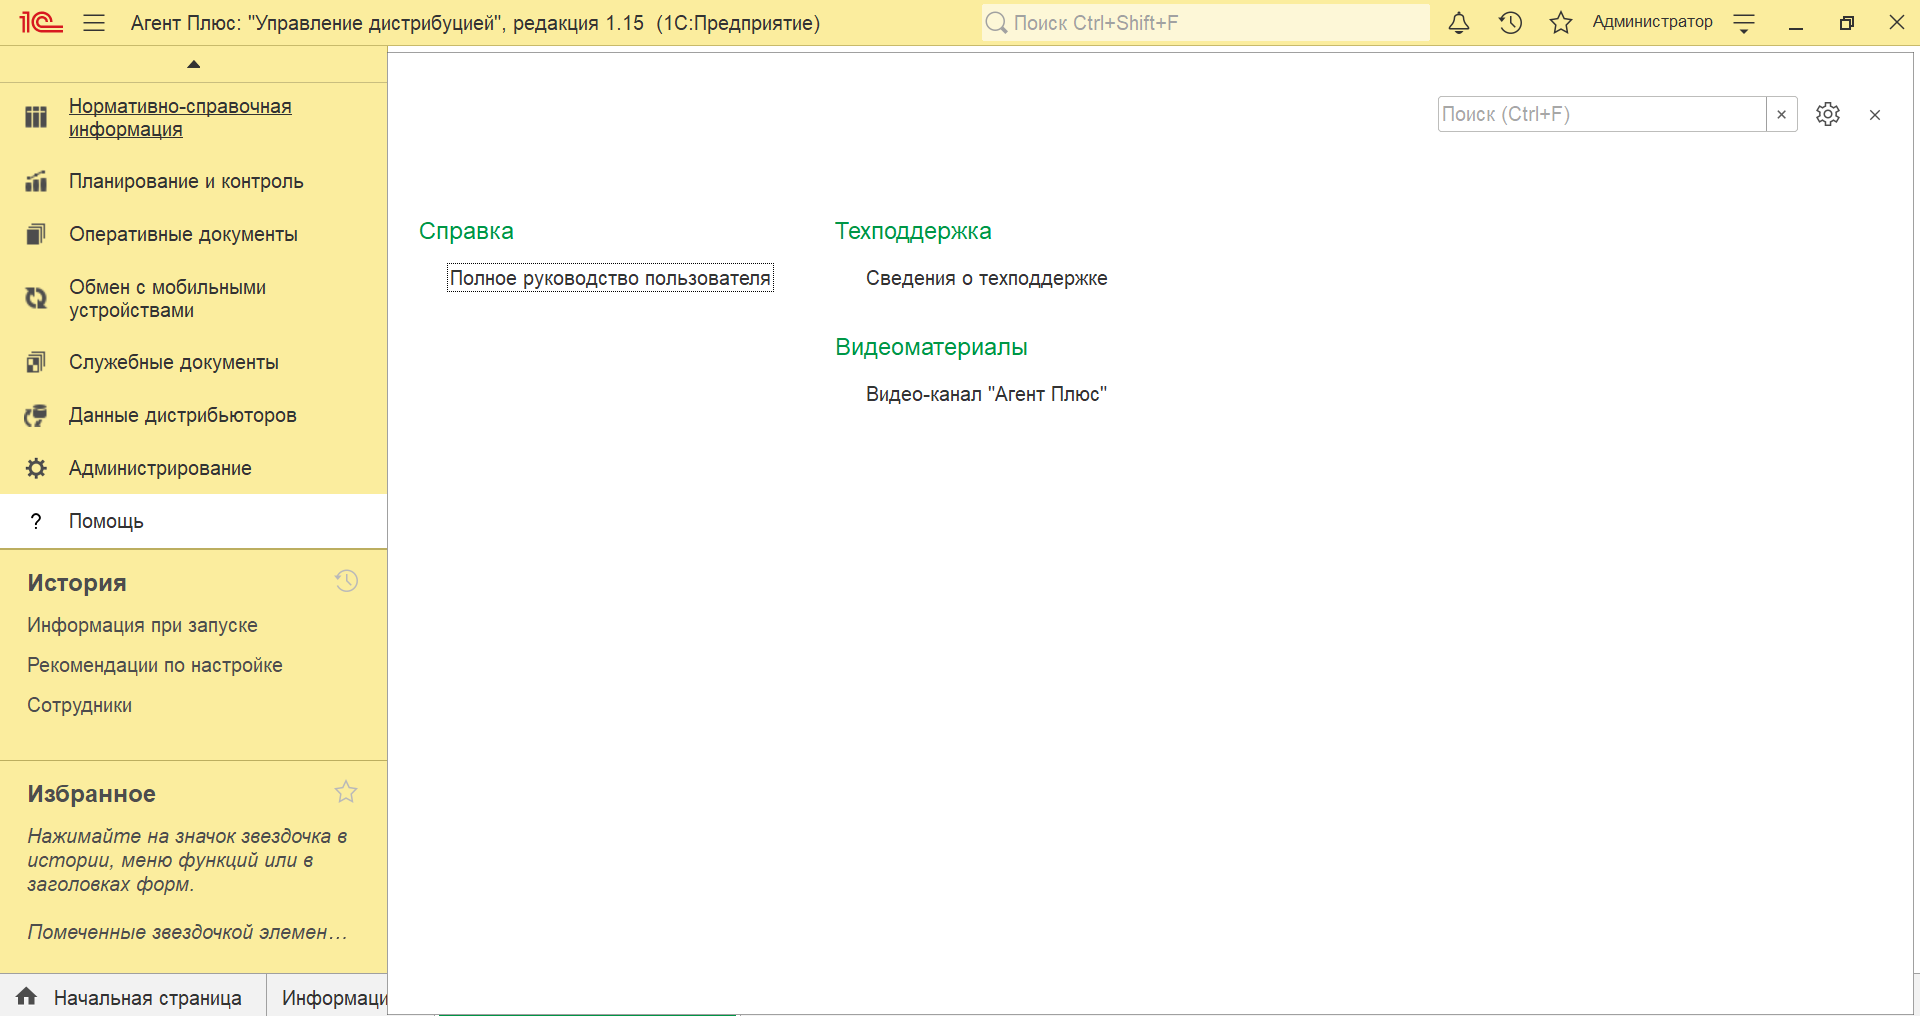Open Полное руководство пользователя link
Viewport: 1920px width, 1016px height.
(610, 278)
